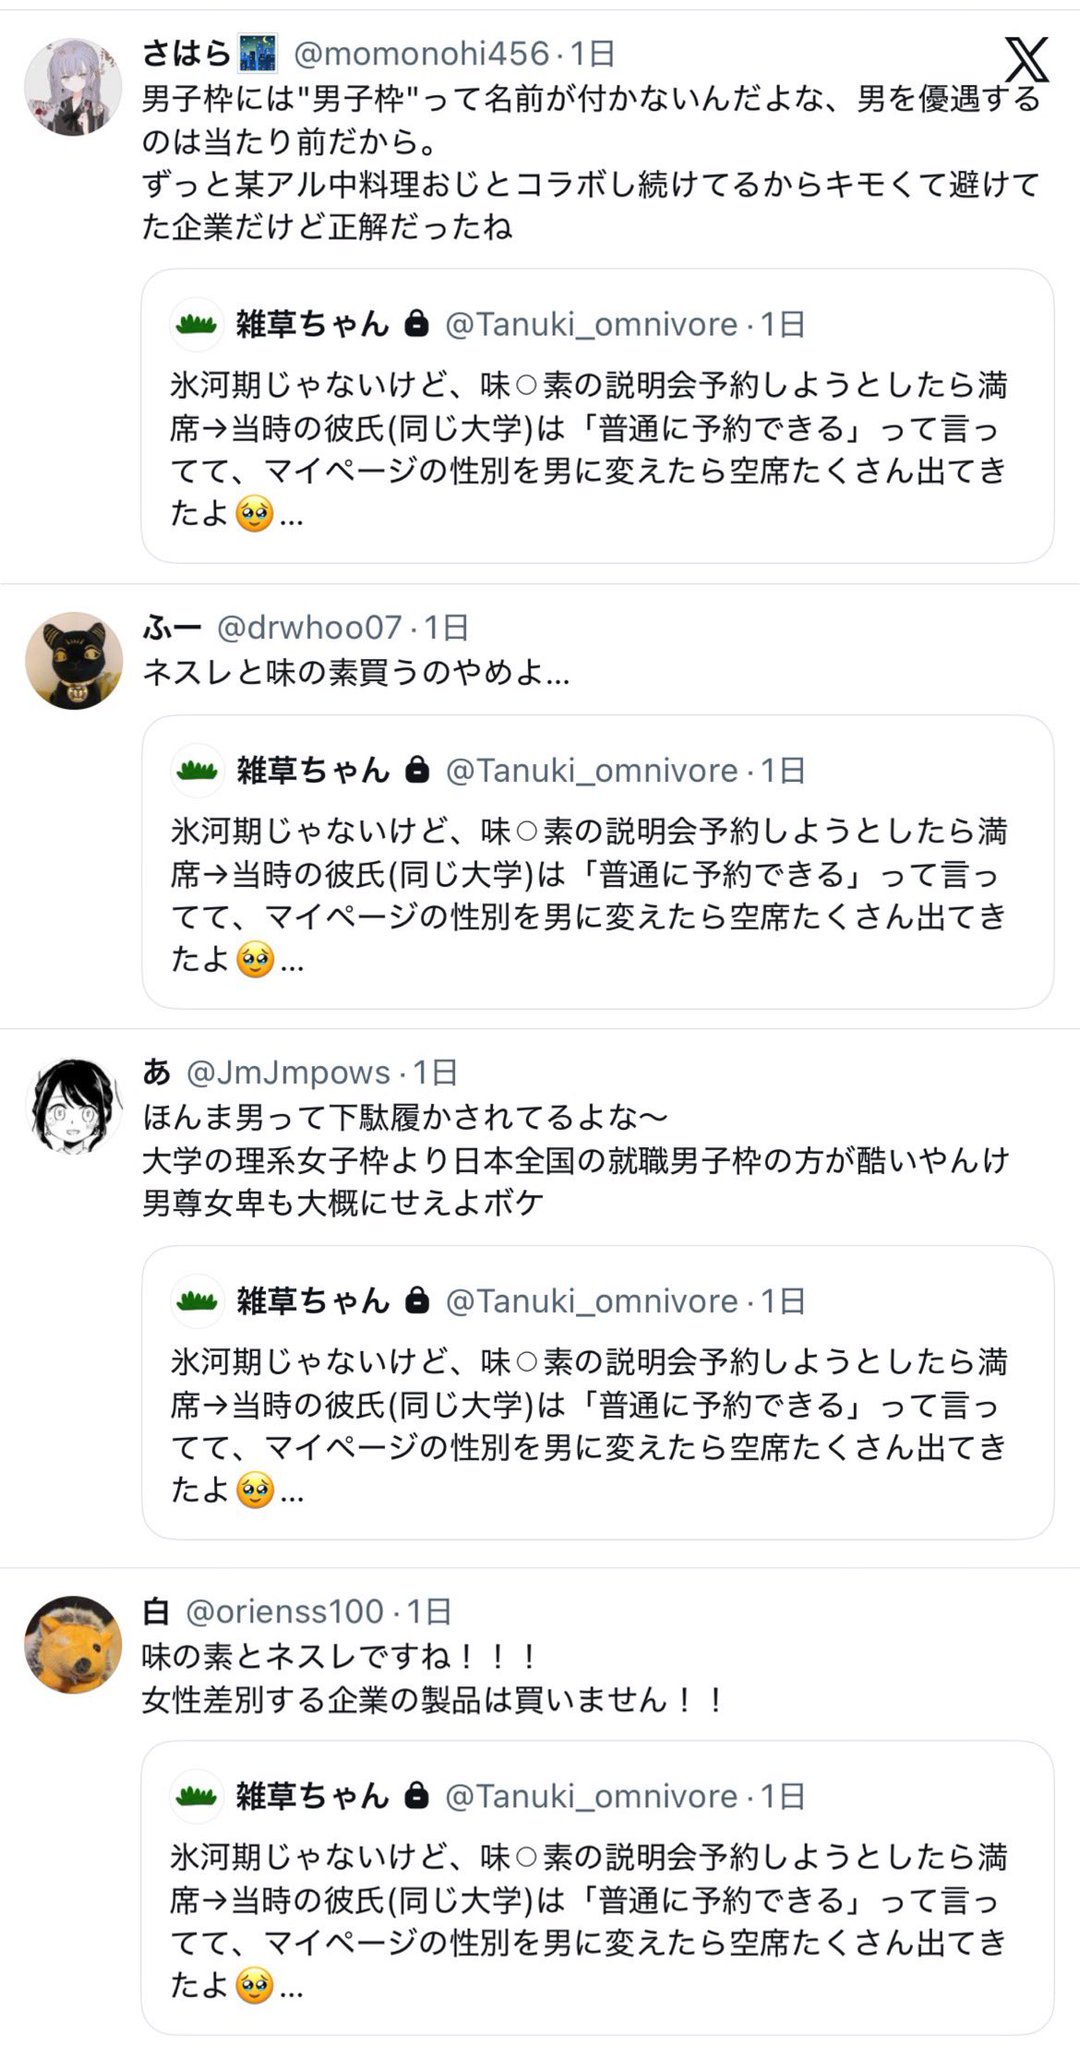The width and height of the screenshot is (1080, 2048).
Task: Open the @Tanuki_omnivore handle in first quote
Action: pyautogui.click(x=591, y=324)
